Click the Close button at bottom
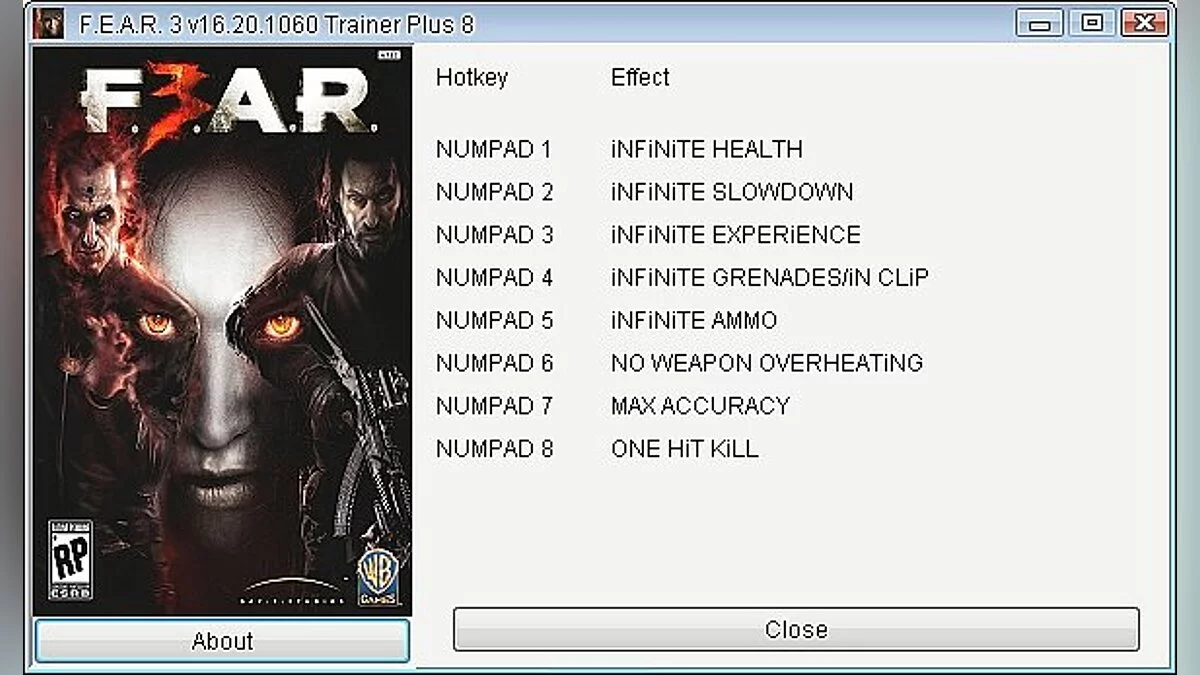This screenshot has height=675, width=1200. [796, 629]
